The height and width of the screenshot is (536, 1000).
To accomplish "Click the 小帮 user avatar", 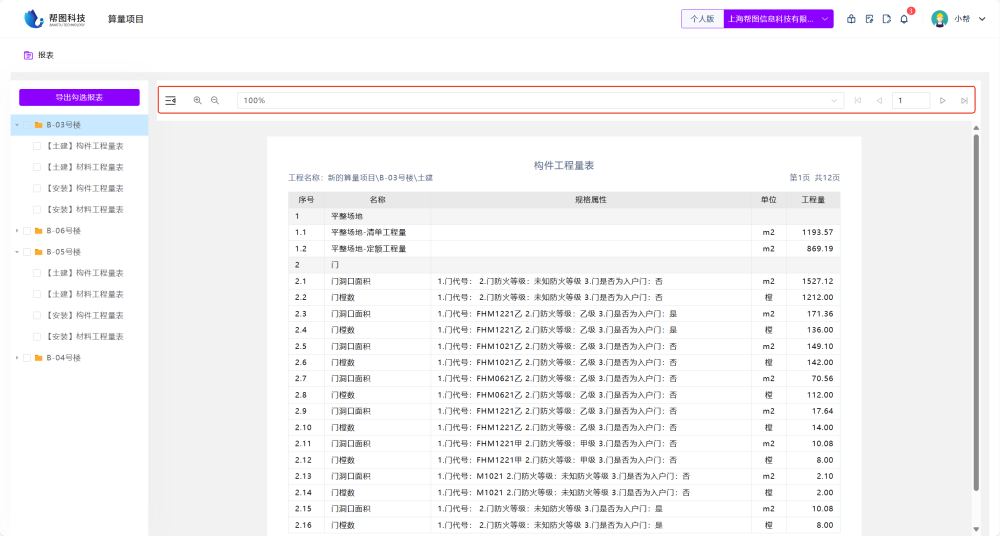I will (x=939, y=19).
